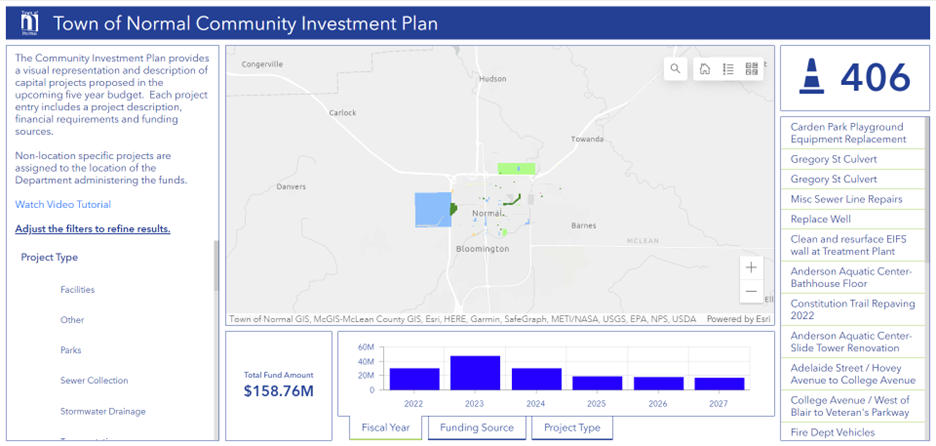Select Constitution Trail Repaving 2022 project
Screen dimensions: 936x446
854,310
